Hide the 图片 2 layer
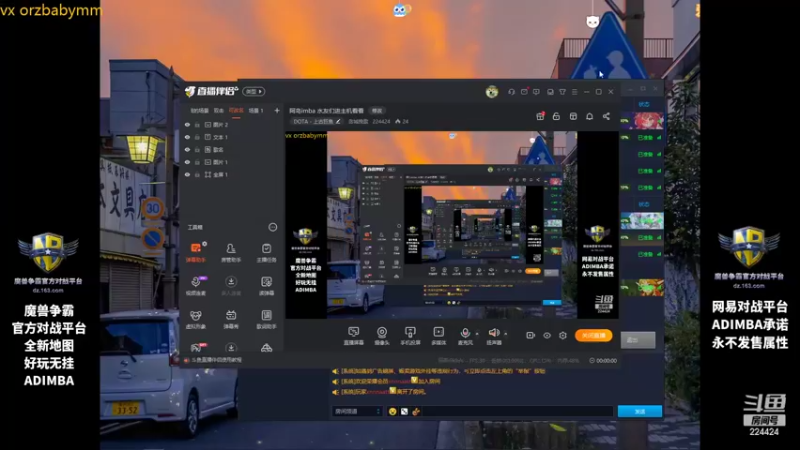The height and width of the screenshot is (450, 800). click(187, 124)
